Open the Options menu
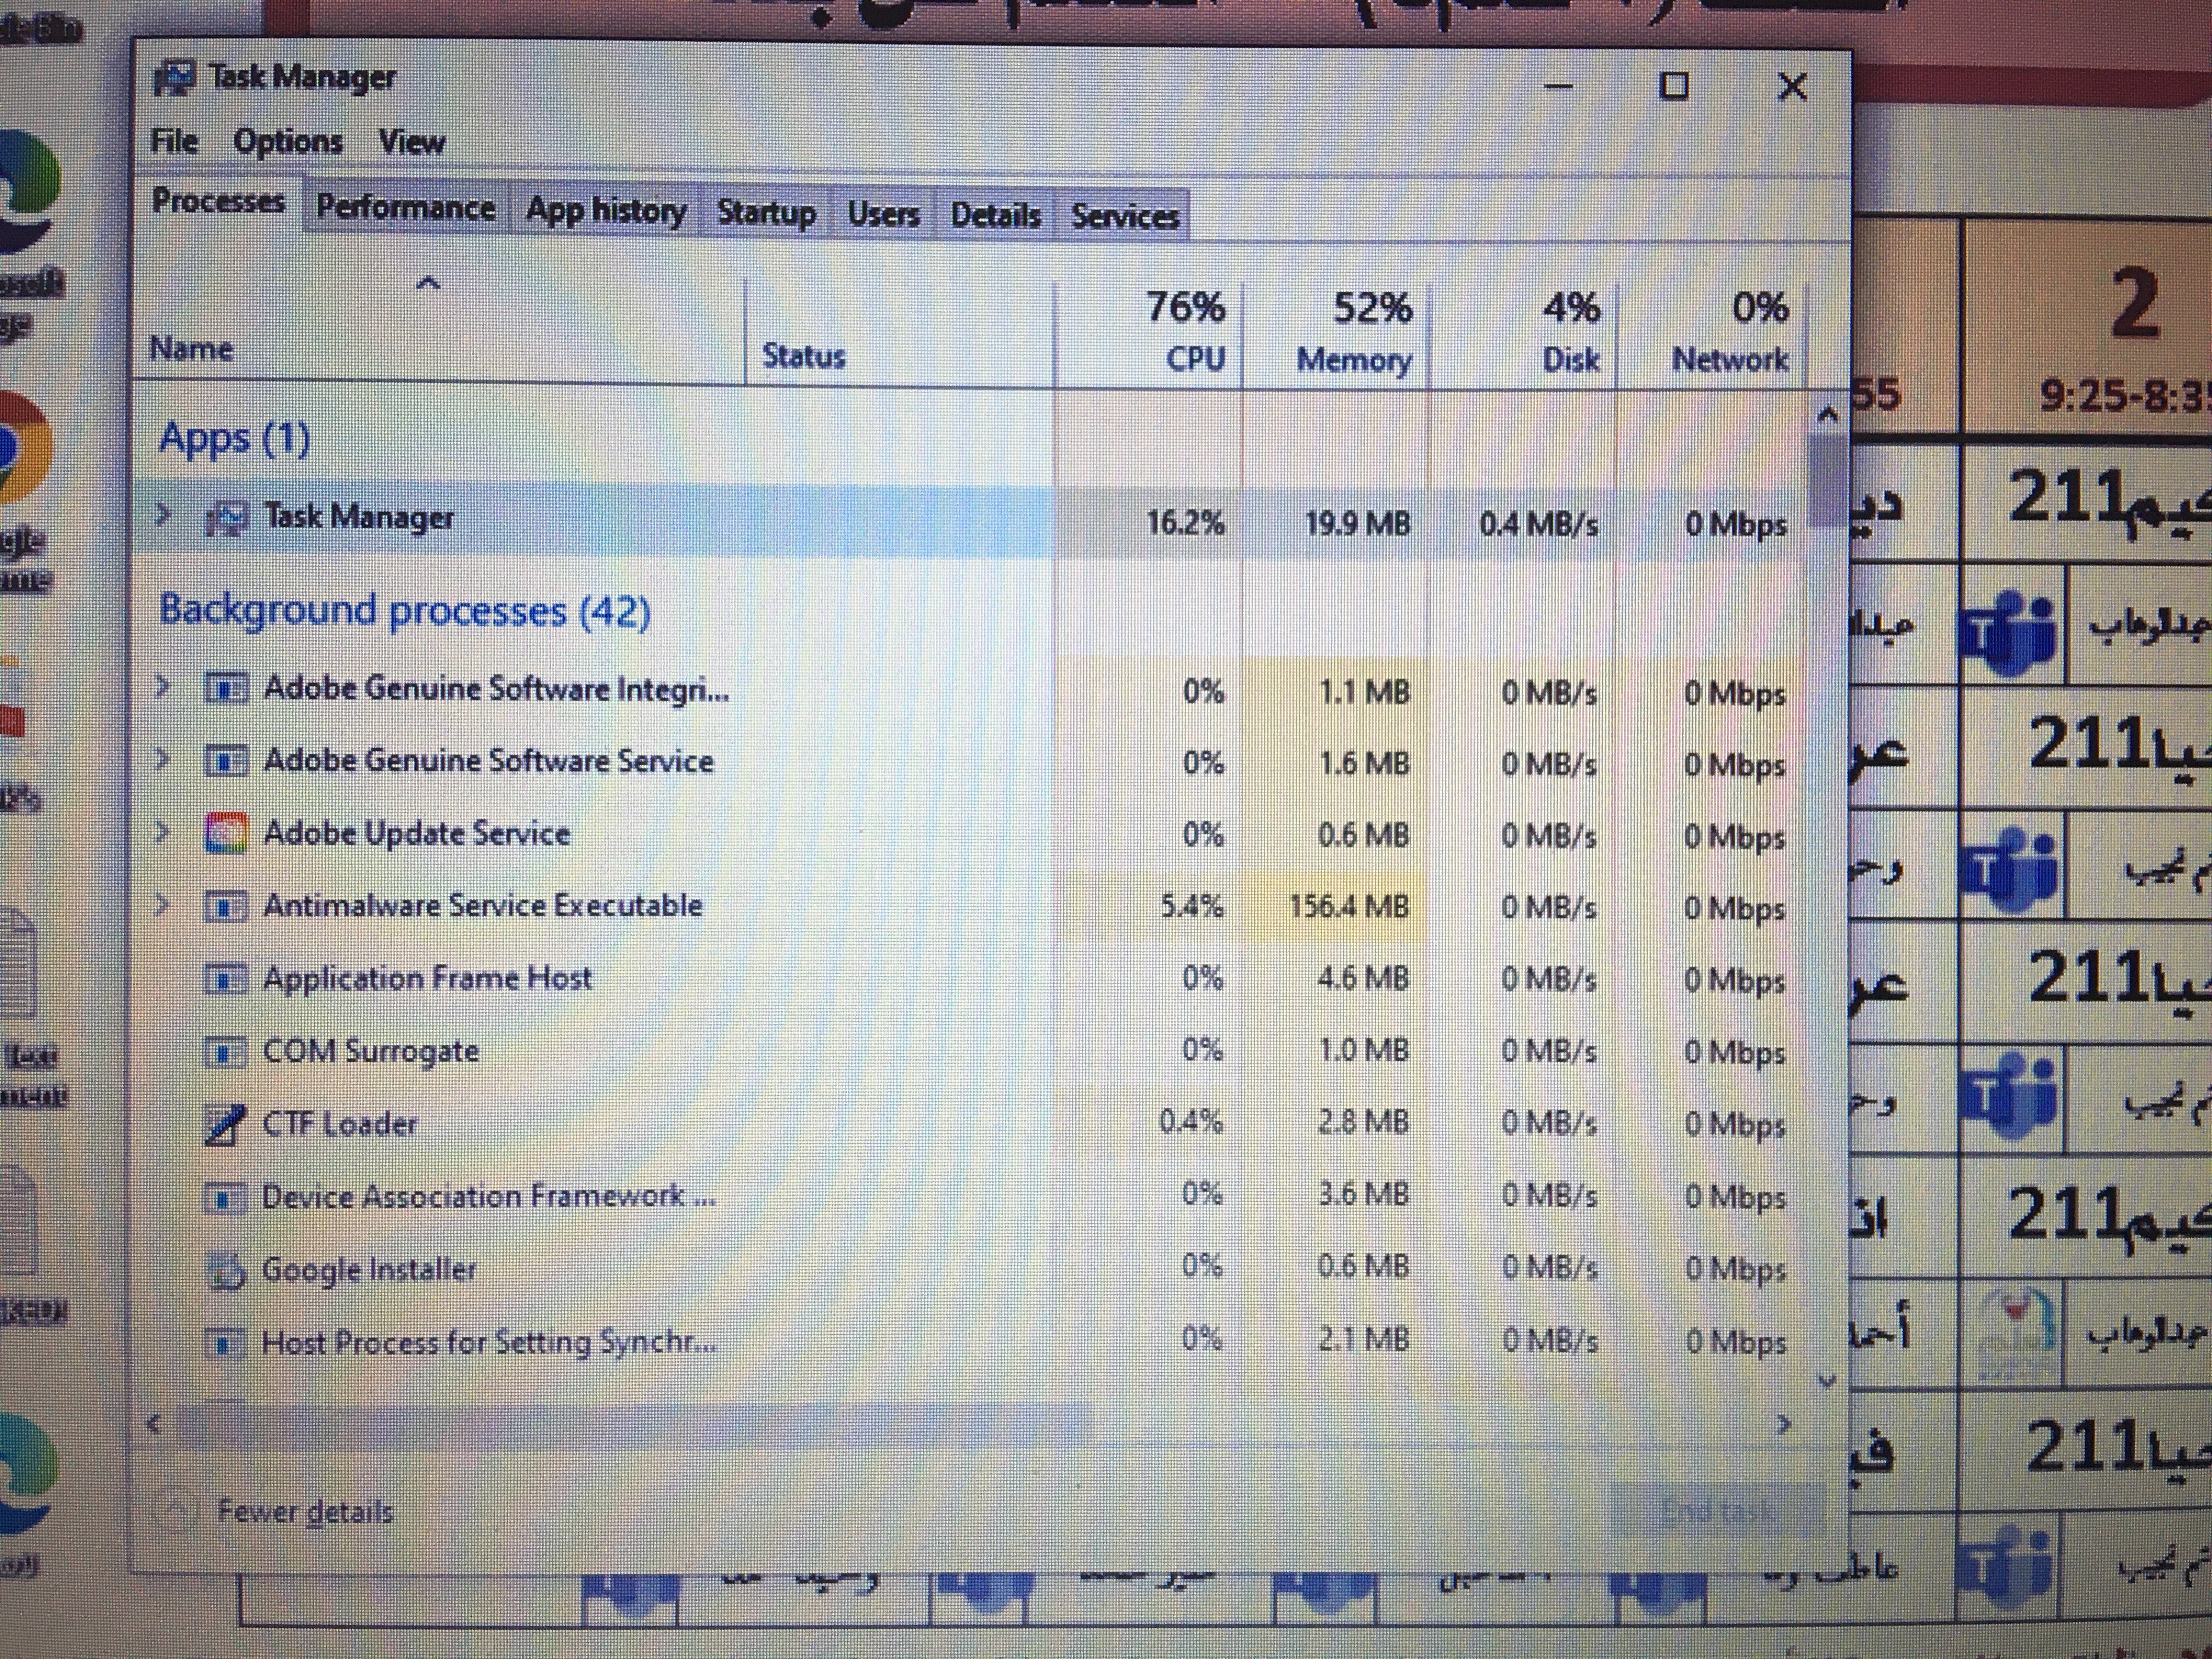Screen dimensions: 2212x1659 [287, 142]
